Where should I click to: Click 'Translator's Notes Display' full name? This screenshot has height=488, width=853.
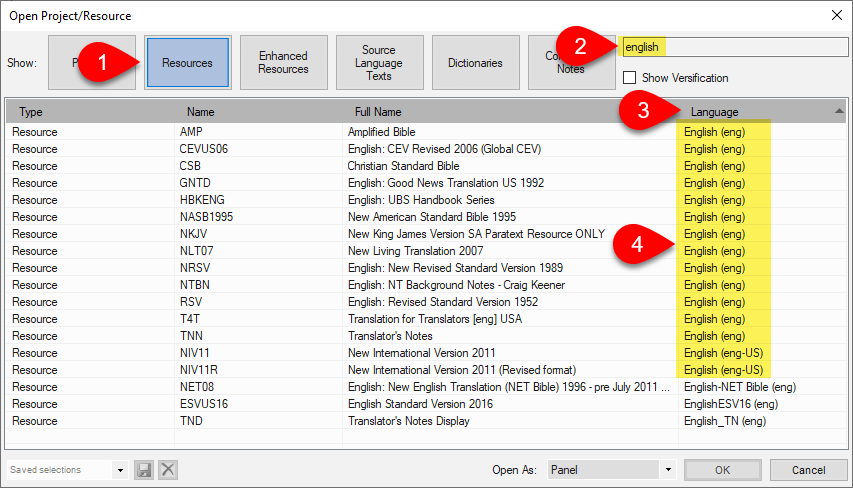click(409, 421)
